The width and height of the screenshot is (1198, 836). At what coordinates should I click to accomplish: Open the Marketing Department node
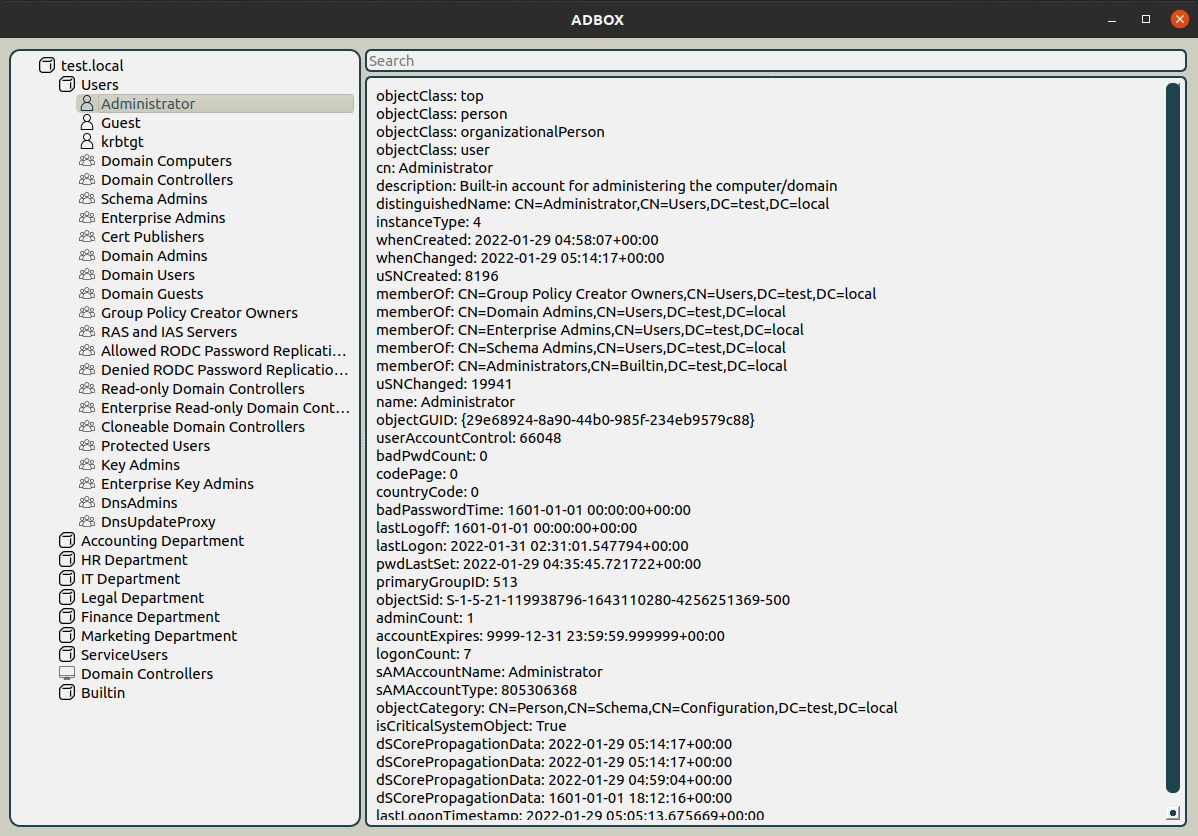pyautogui.click(x=159, y=636)
